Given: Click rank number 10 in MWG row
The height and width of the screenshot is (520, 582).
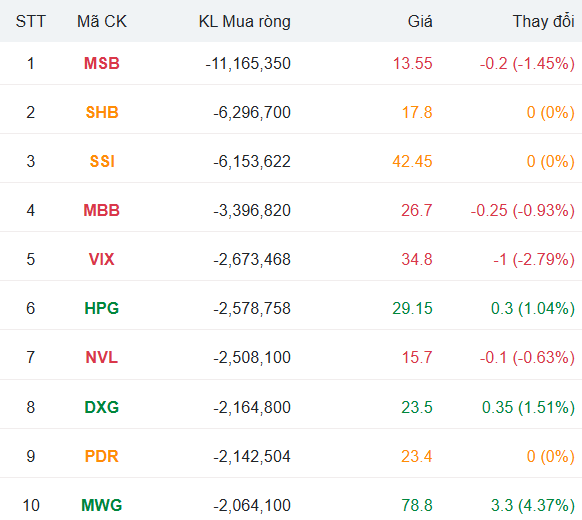Looking at the screenshot, I should (31, 505).
